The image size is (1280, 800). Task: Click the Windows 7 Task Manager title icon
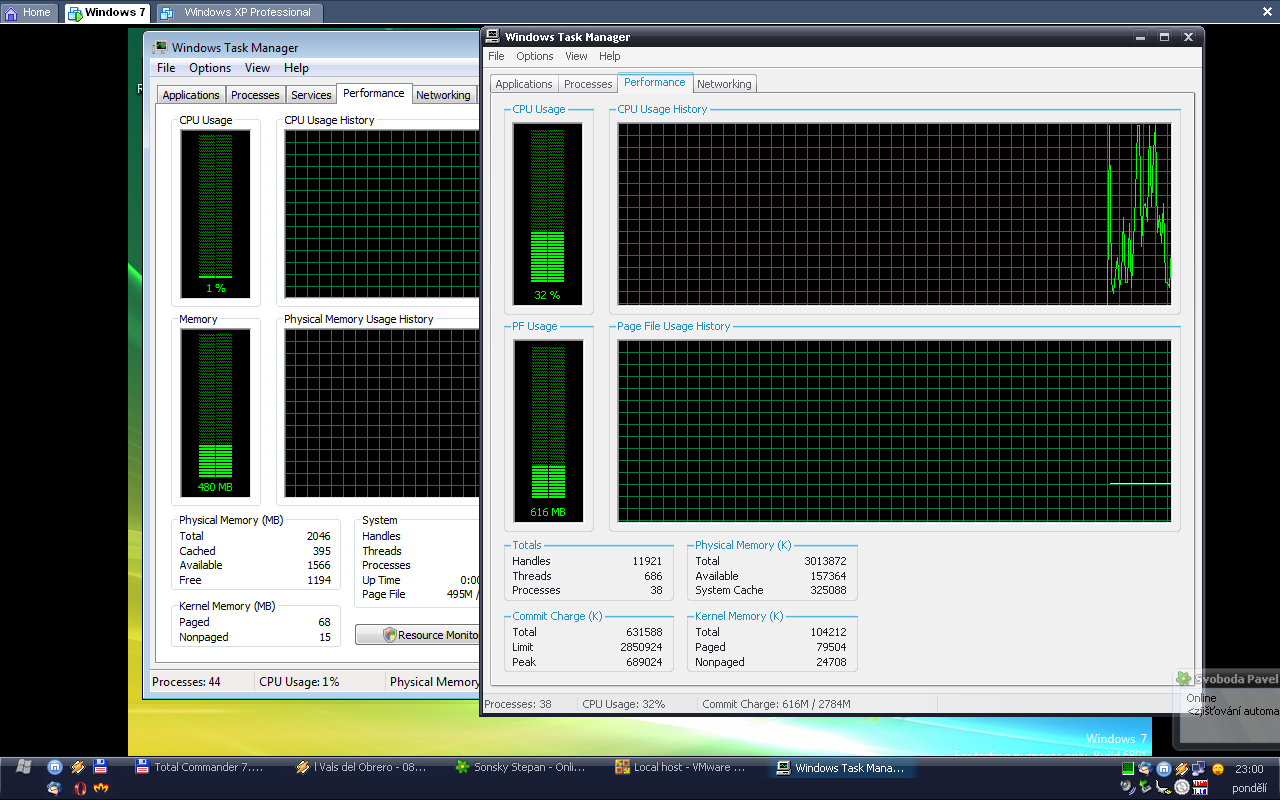(x=159, y=47)
